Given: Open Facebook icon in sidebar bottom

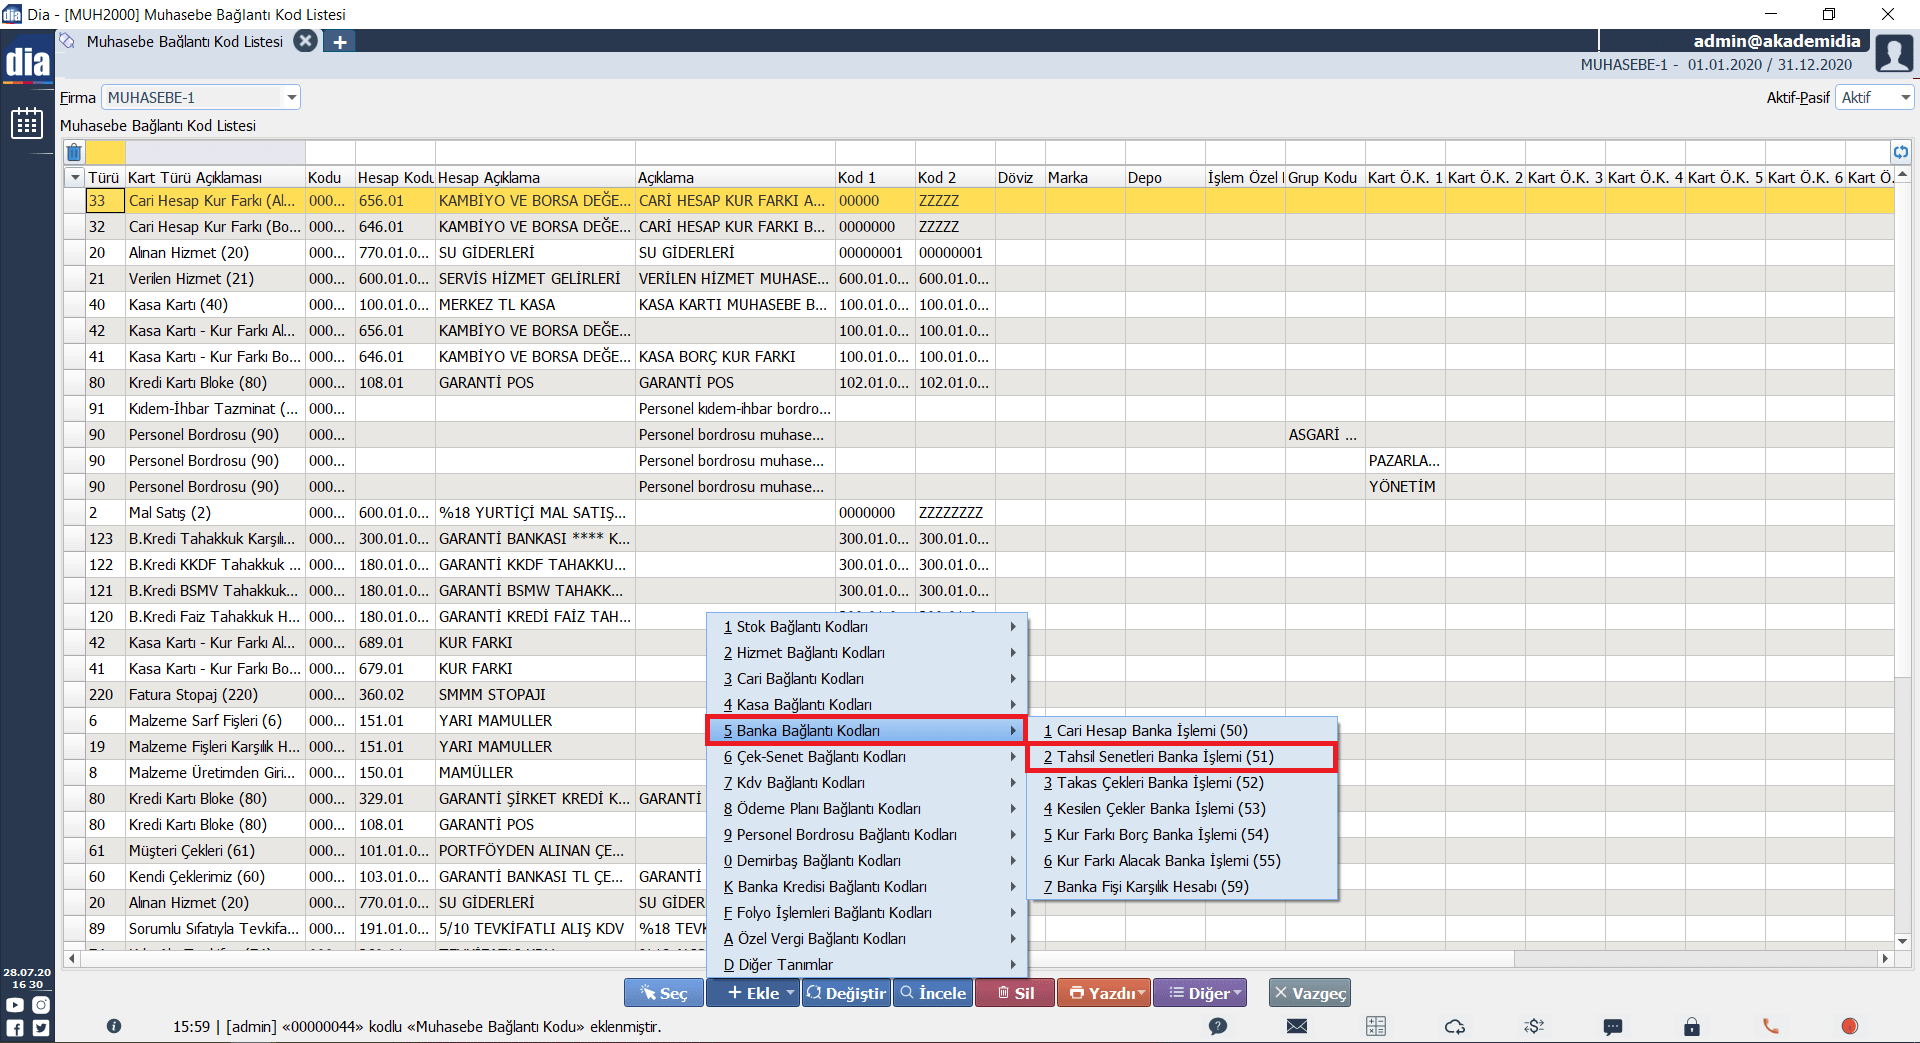Looking at the screenshot, I should (x=15, y=1027).
